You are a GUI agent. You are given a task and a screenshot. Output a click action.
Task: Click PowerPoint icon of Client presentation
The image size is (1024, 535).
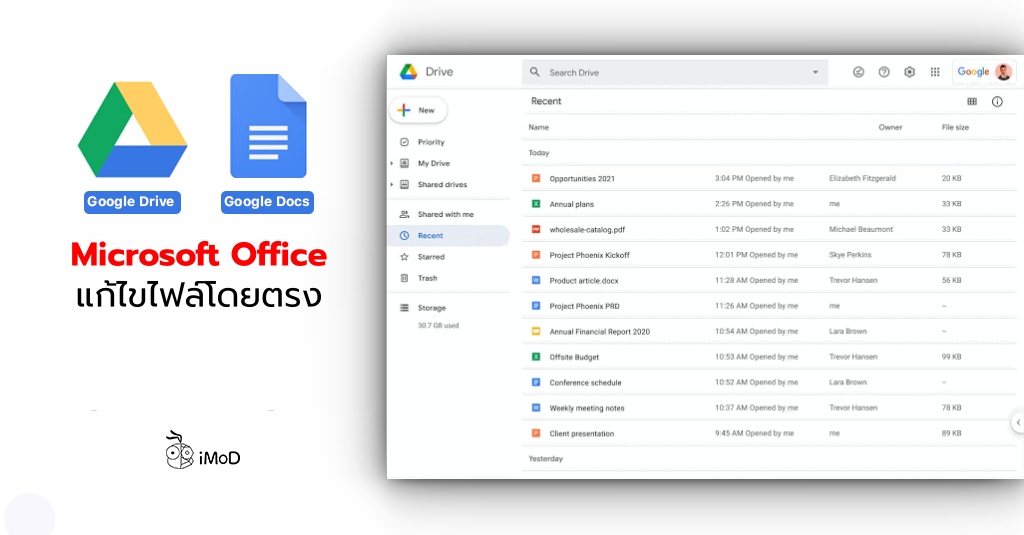(x=536, y=433)
